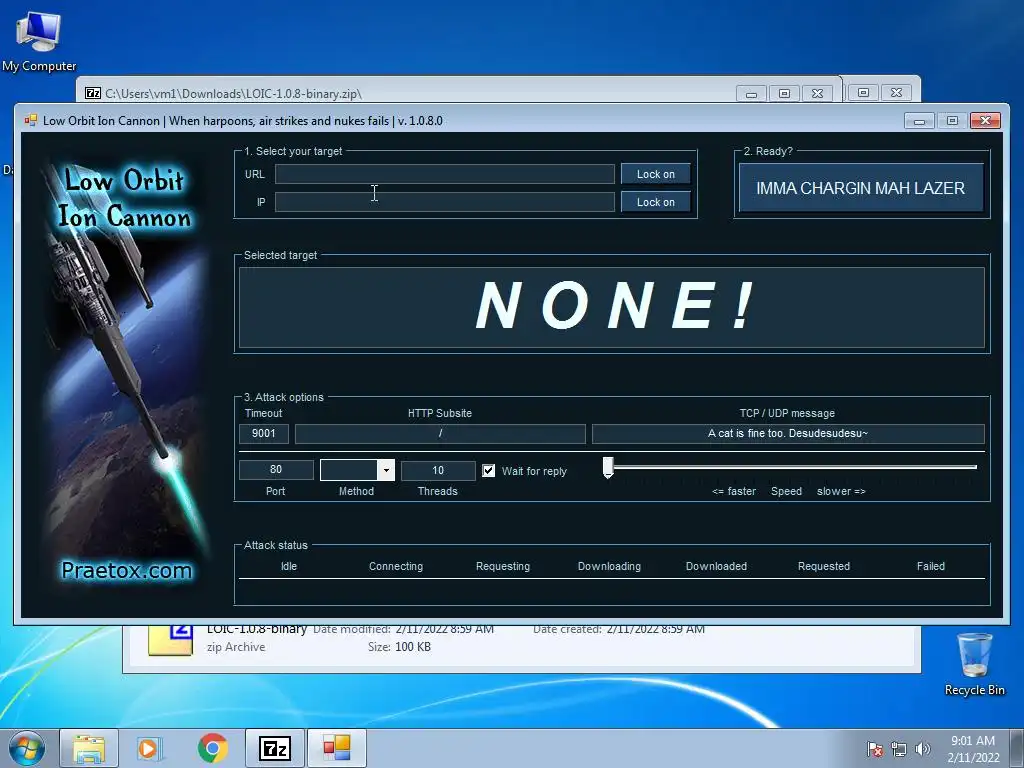Open the network tray icon
This screenshot has width=1024, height=768.
(899, 749)
